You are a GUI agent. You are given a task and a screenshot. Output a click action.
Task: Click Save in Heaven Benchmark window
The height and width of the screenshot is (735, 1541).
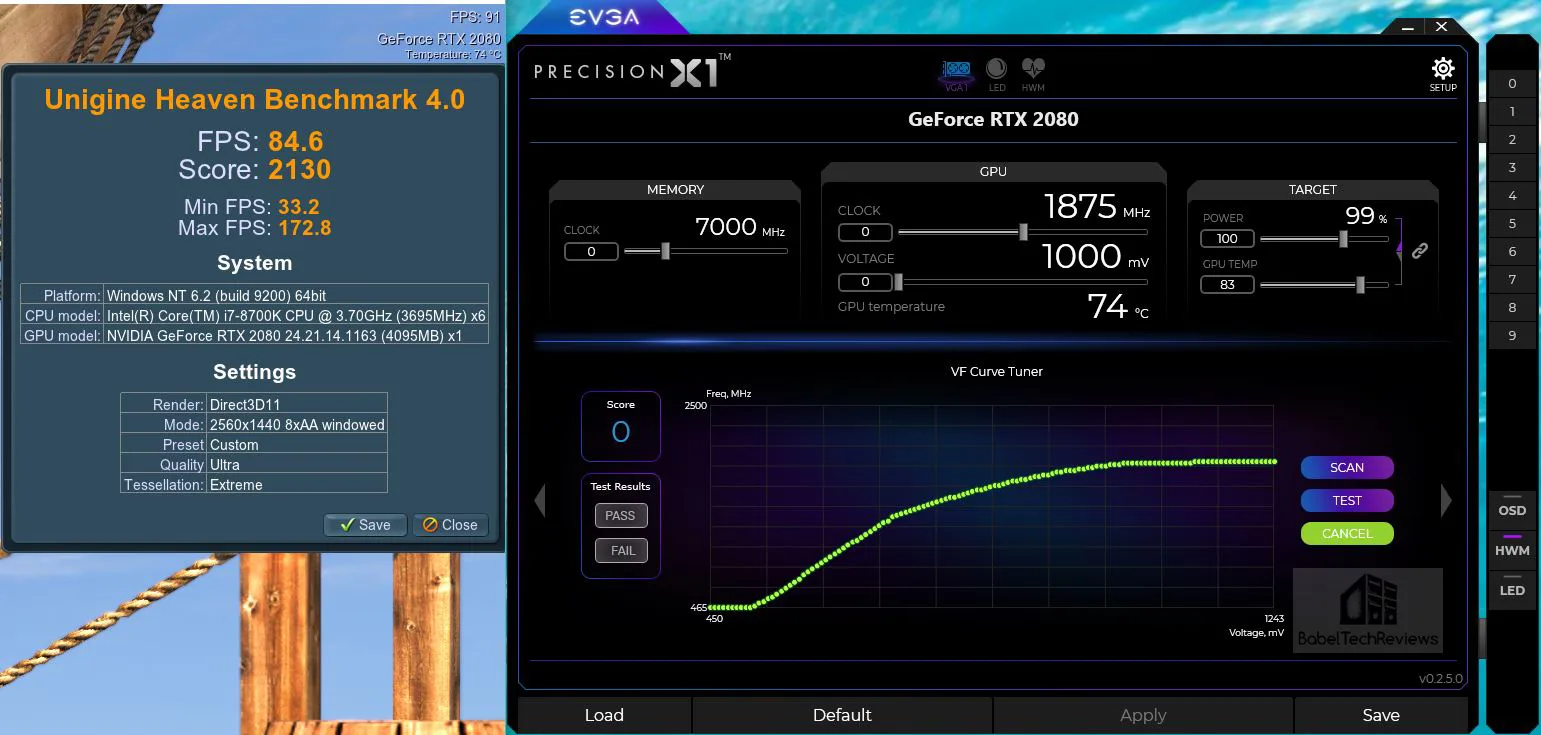point(365,525)
